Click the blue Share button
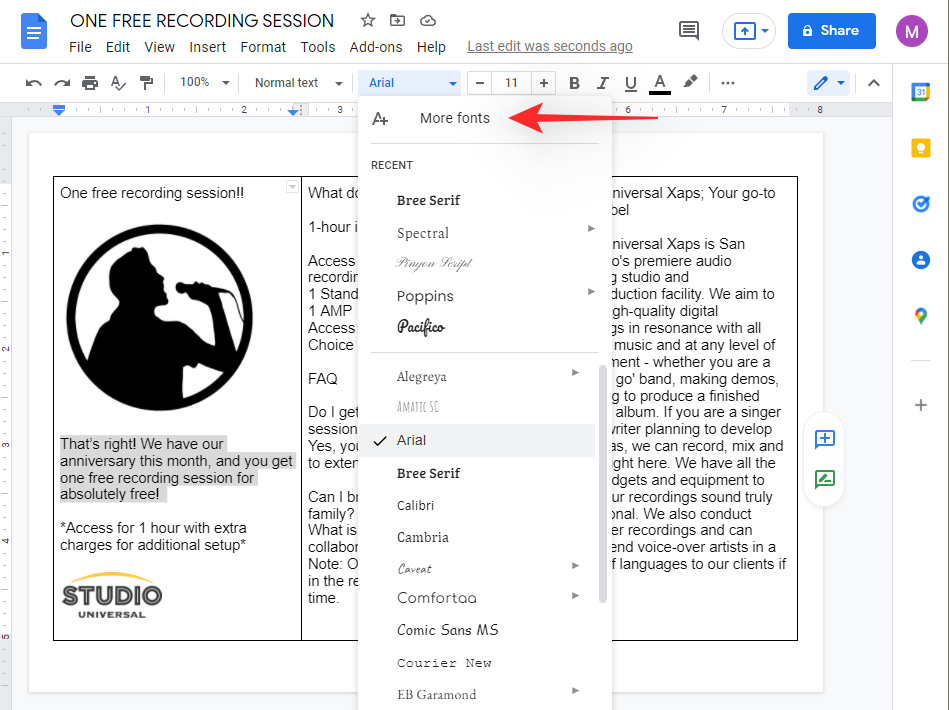949x710 pixels. pyautogui.click(x=831, y=30)
